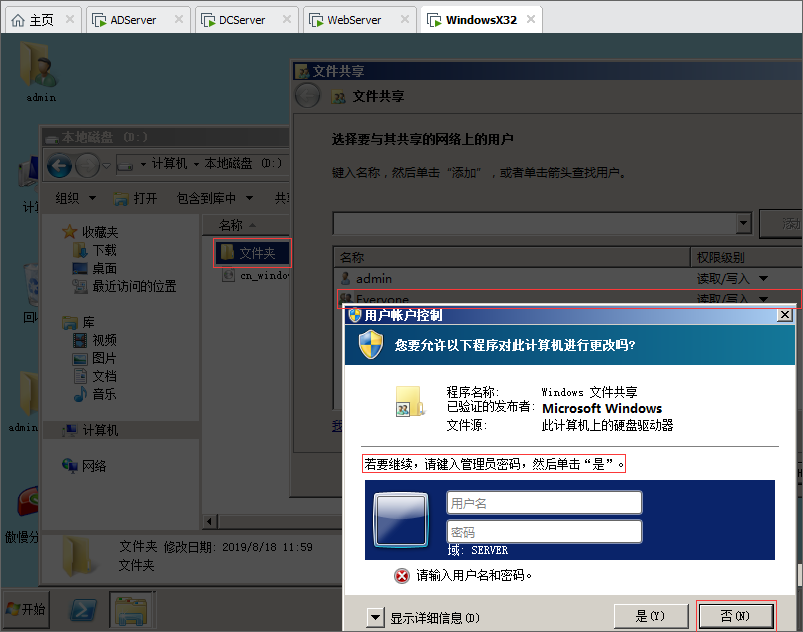This screenshot has height=632, width=803.
Task: Open Videos (视频) library
Action: [95, 340]
